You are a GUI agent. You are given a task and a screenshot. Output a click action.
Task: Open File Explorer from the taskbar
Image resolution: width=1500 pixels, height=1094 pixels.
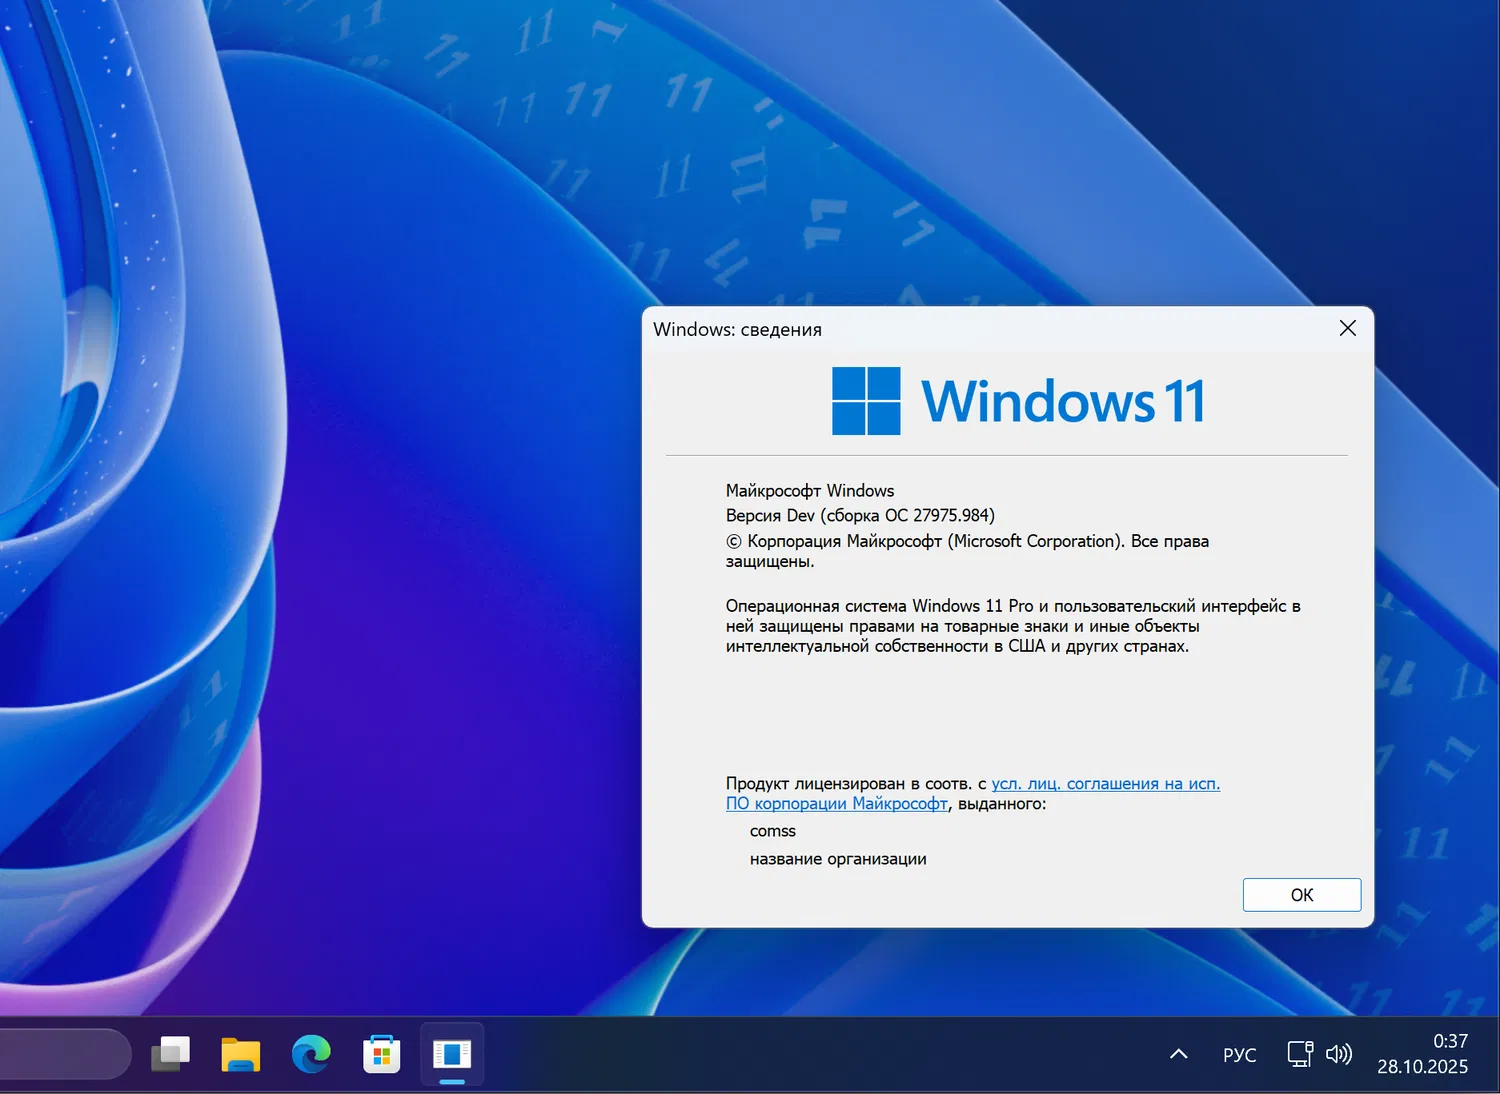(240, 1054)
